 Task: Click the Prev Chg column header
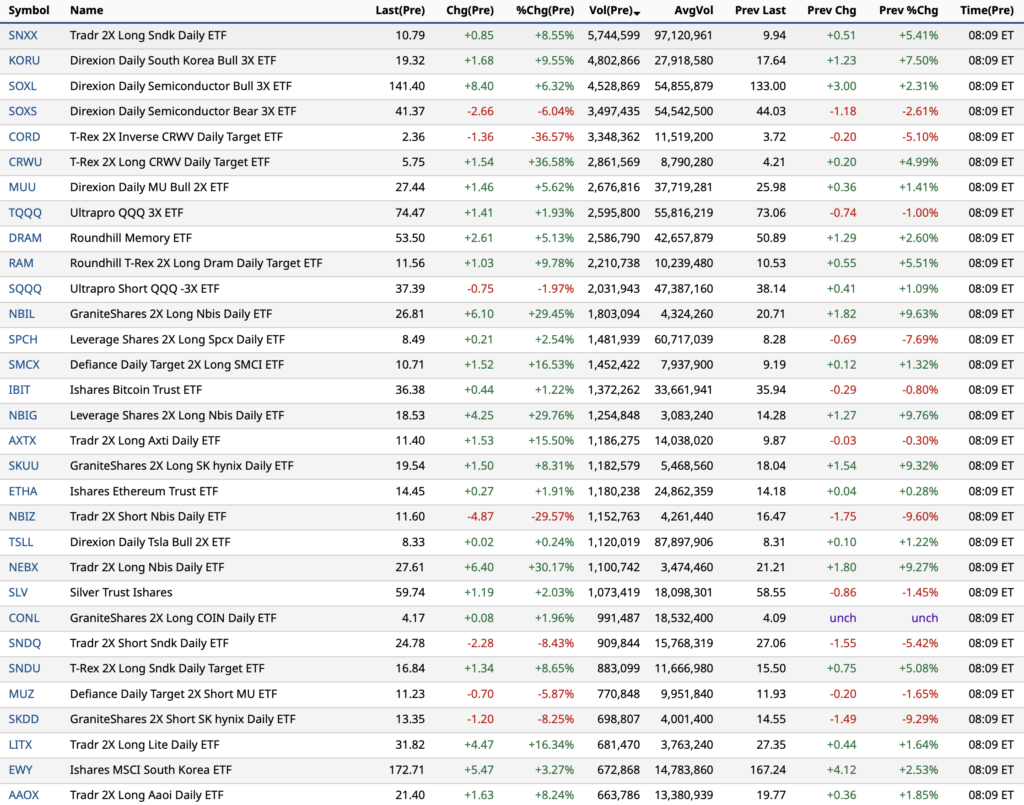pos(831,10)
